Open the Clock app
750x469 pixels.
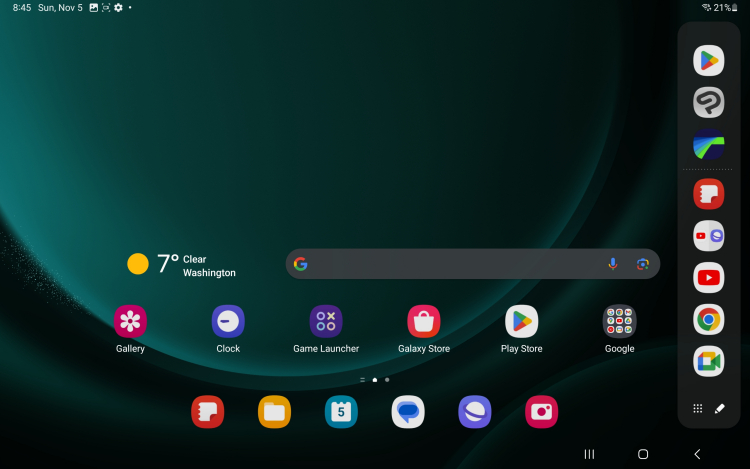[228, 321]
